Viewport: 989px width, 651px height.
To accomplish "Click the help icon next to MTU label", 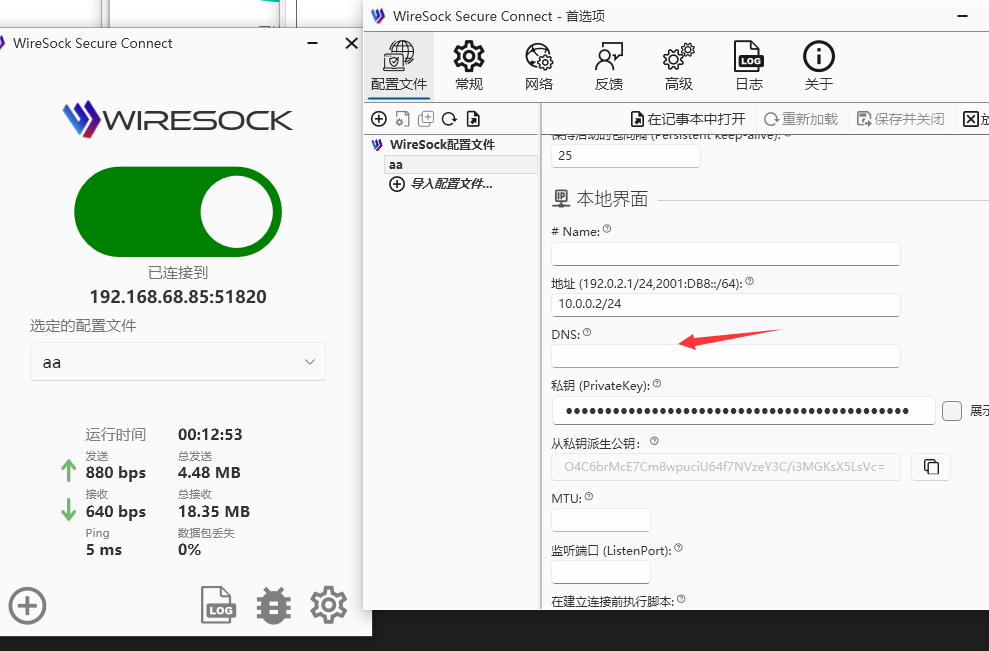I will (588, 496).
